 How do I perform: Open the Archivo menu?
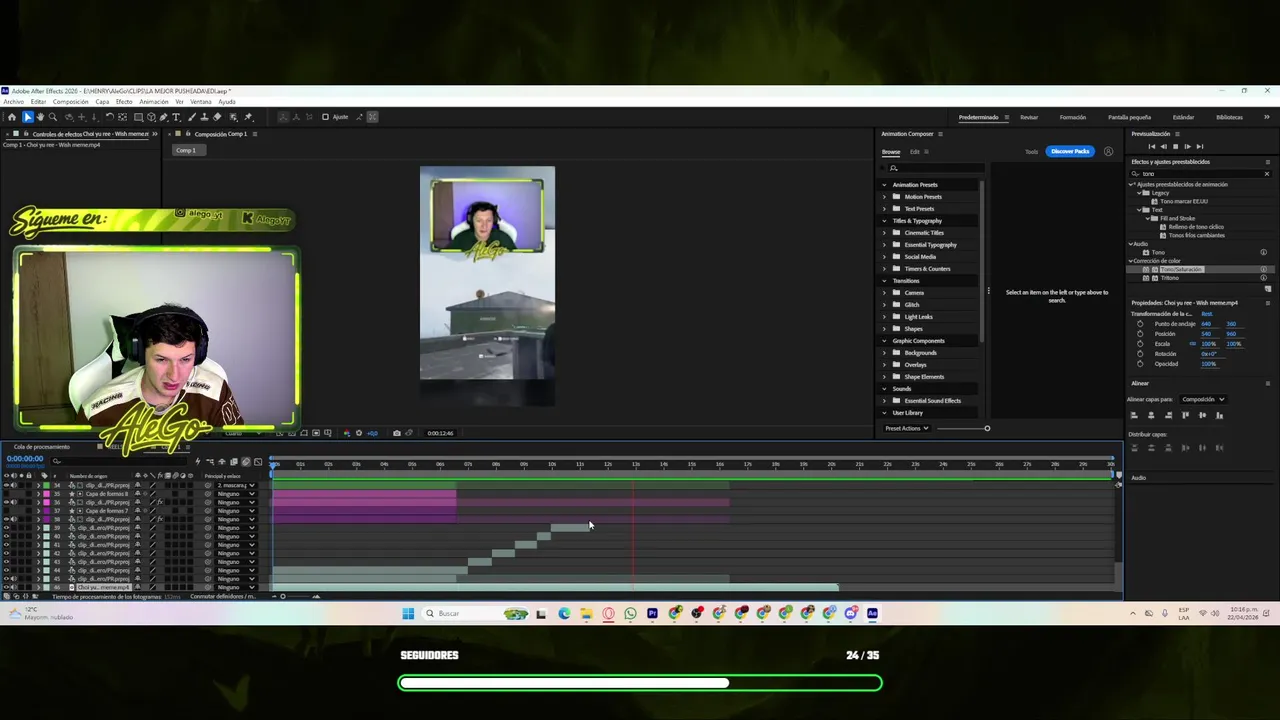13,101
